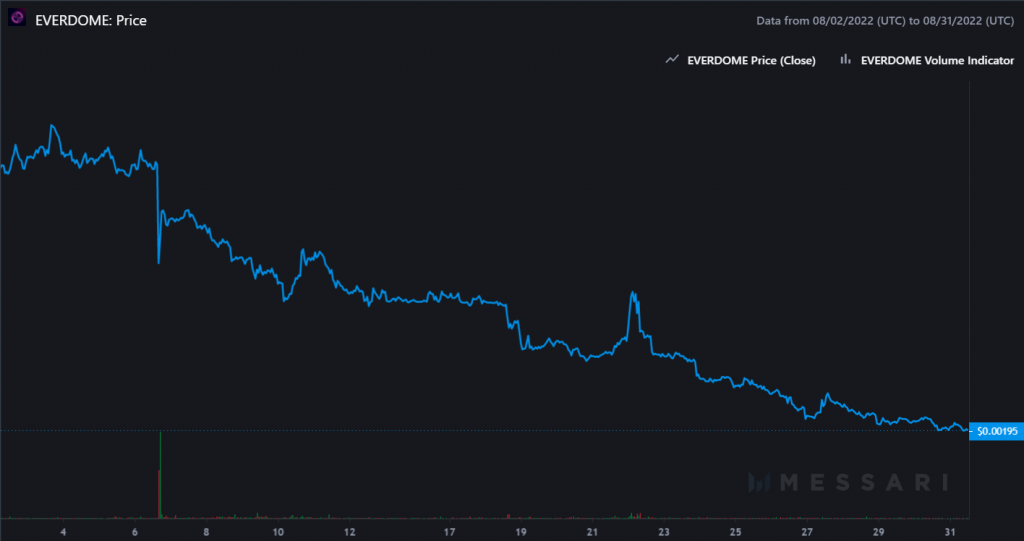Click the x-axis date label 17
The width and height of the screenshot is (1024, 541).
click(449, 531)
